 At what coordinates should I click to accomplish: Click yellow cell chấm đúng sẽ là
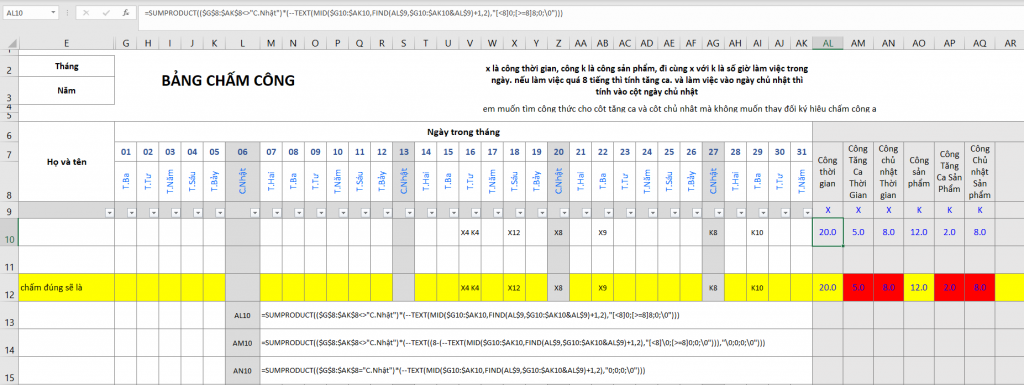click(67, 287)
